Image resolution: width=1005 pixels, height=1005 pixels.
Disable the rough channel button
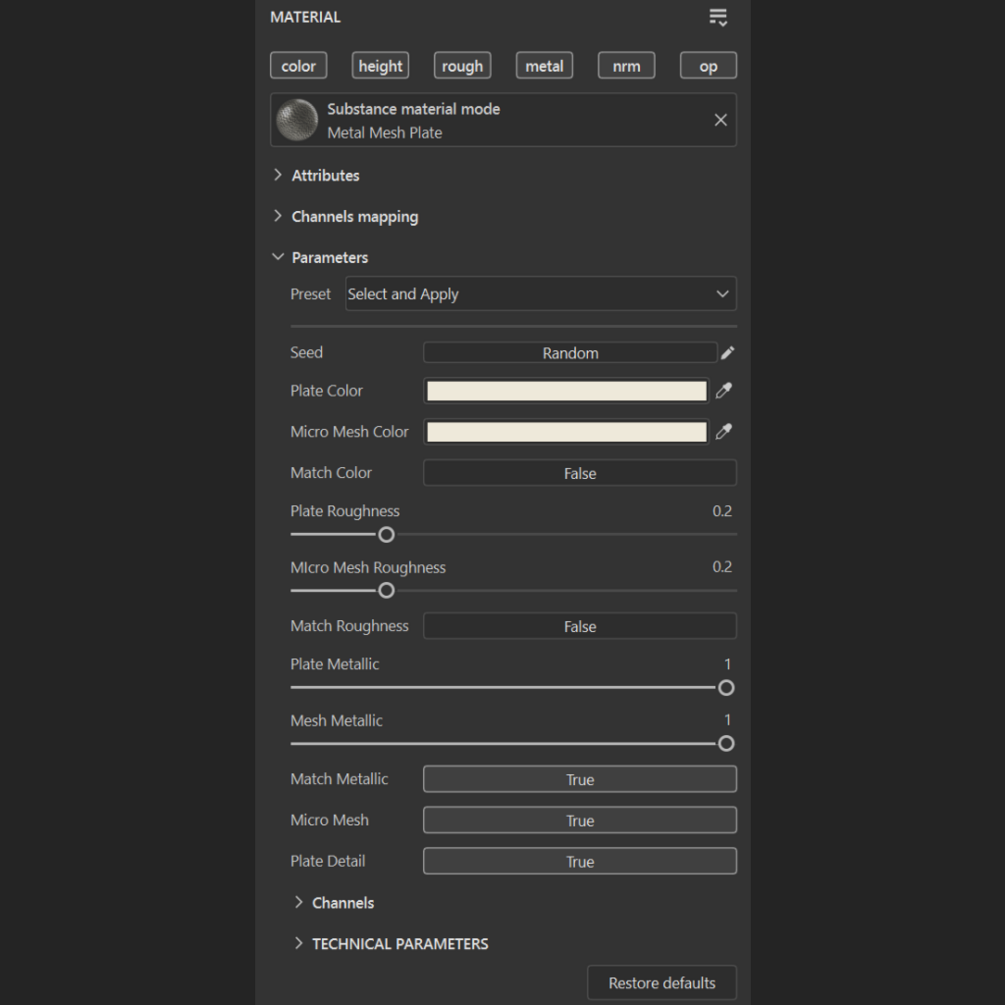pos(462,66)
